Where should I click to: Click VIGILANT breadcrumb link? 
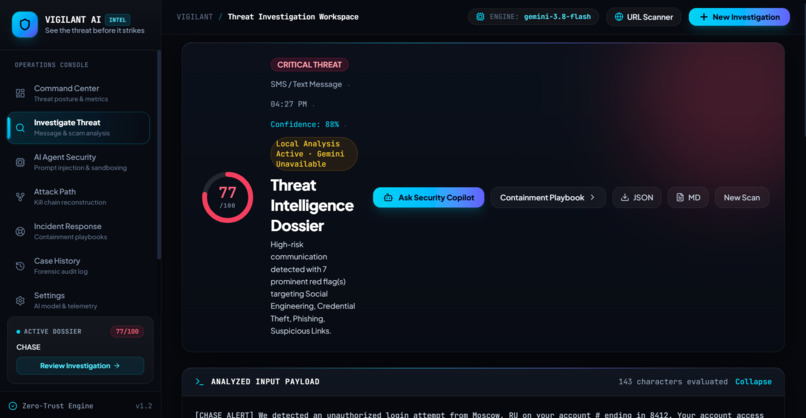tap(194, 17)
